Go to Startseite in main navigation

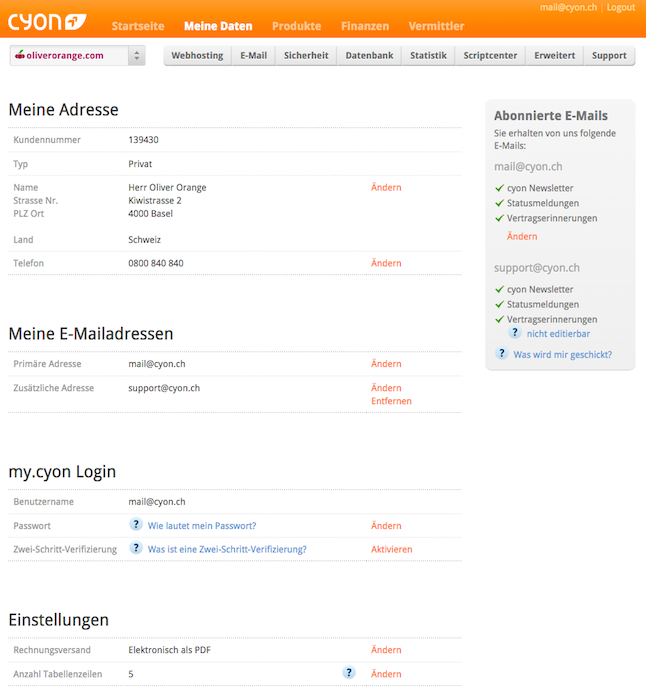point(138,26)
